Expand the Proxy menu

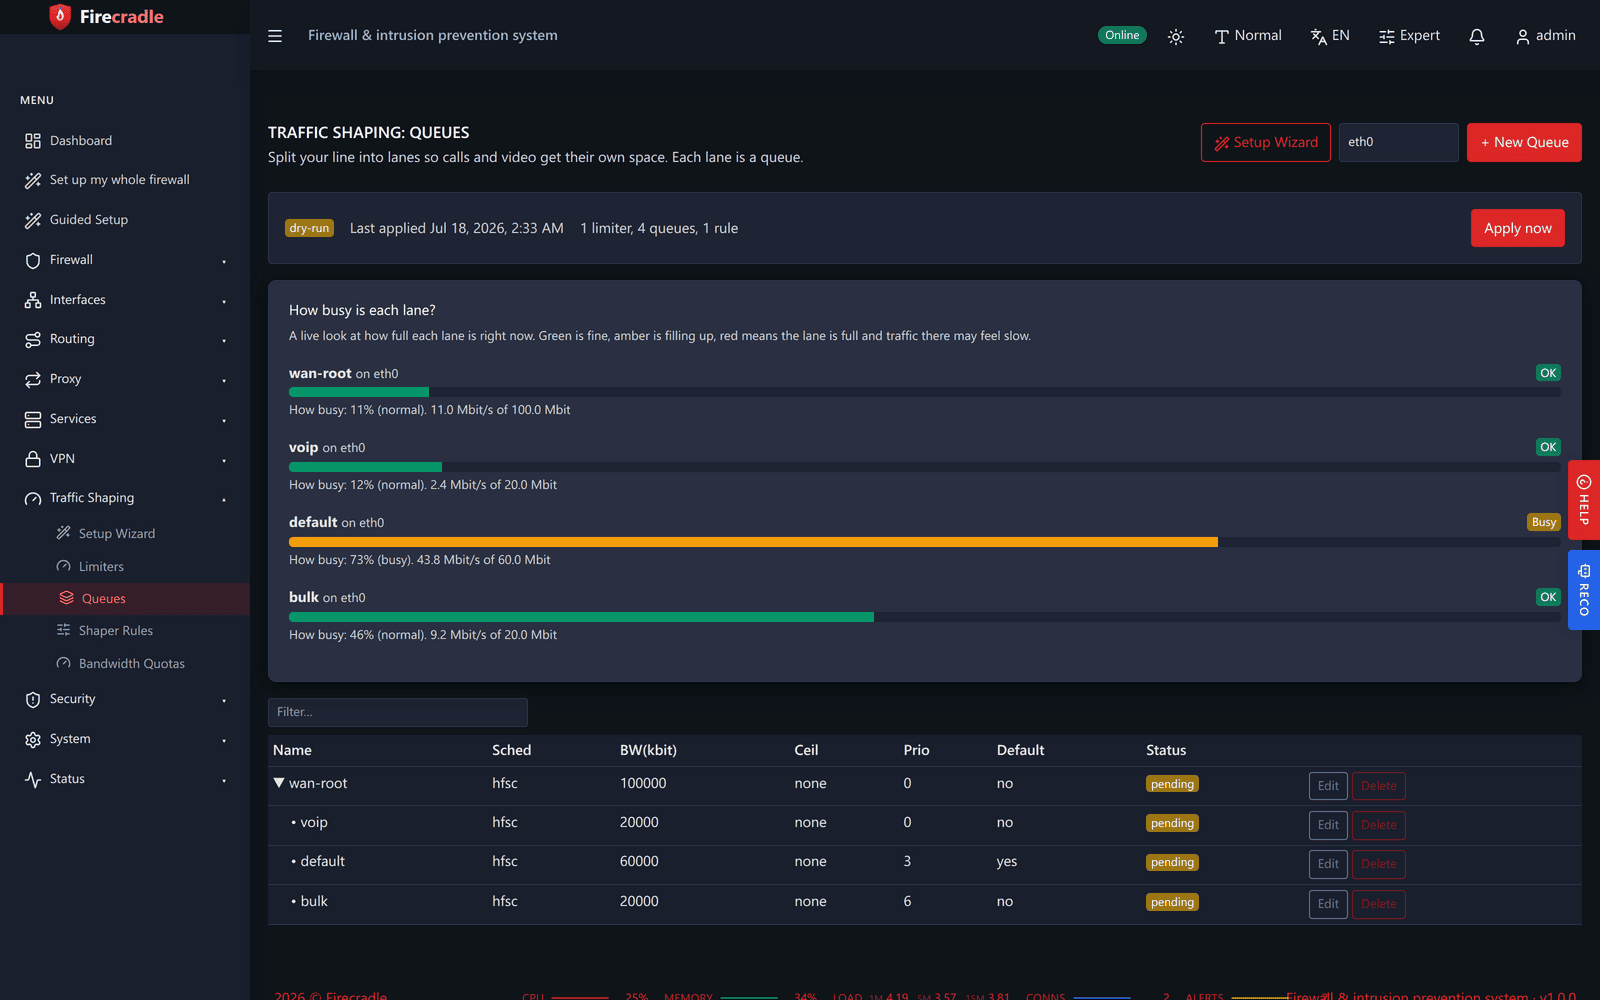pyautogui.click(x=125, y=379)
